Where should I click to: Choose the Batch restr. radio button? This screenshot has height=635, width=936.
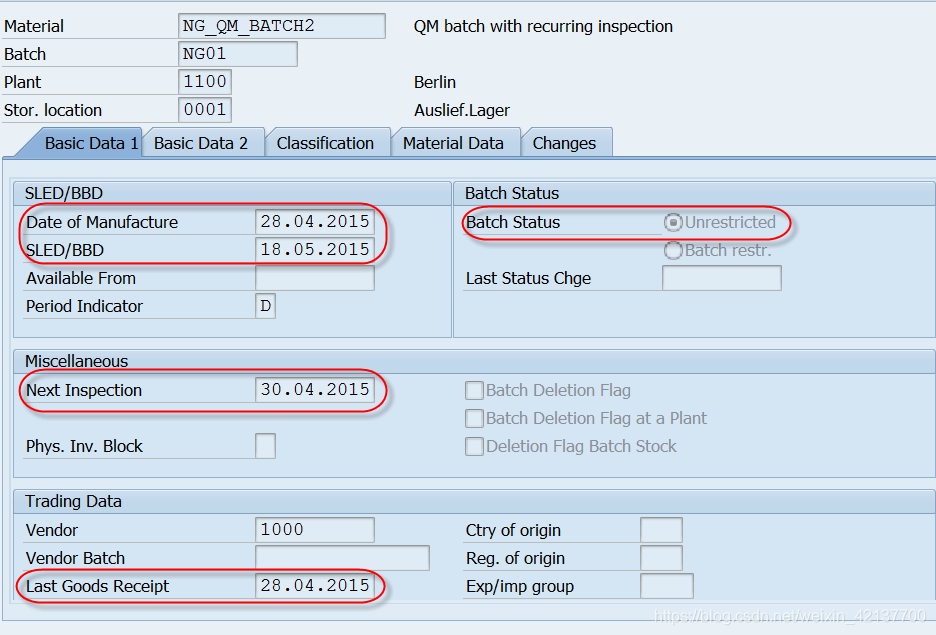click(x=675, y=251)
